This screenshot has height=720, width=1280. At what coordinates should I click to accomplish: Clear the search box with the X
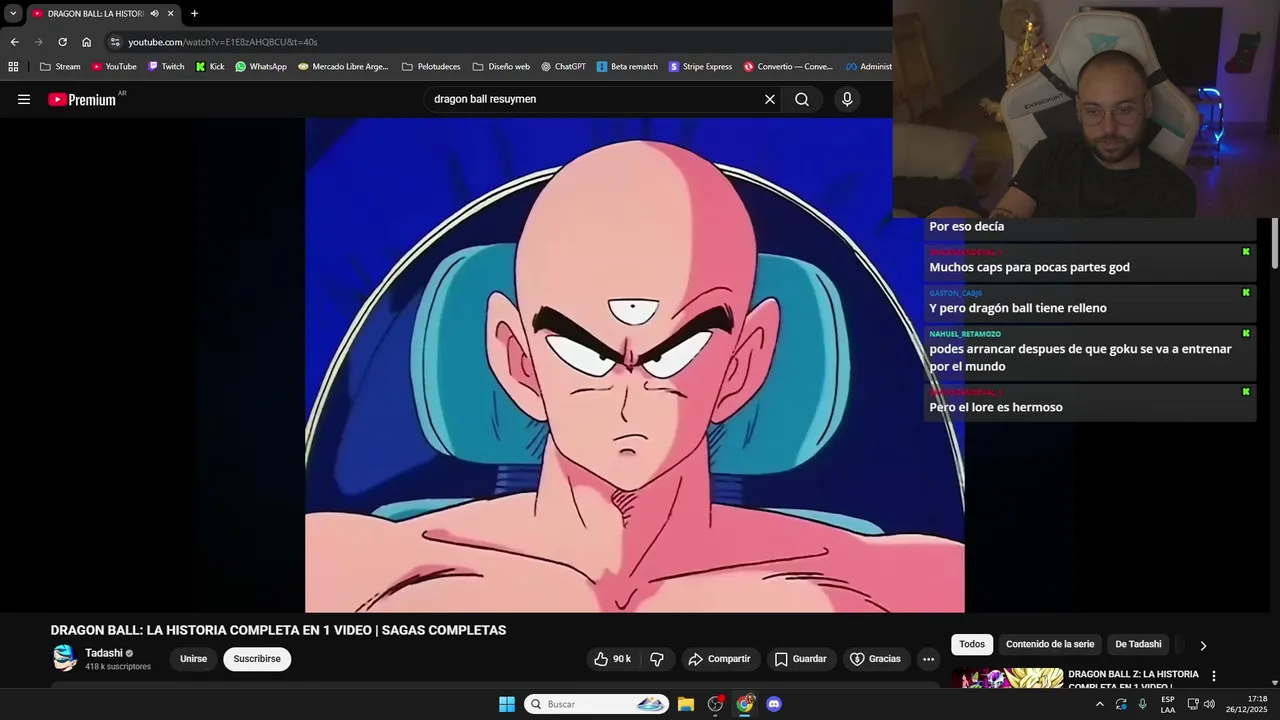point(770,99)
